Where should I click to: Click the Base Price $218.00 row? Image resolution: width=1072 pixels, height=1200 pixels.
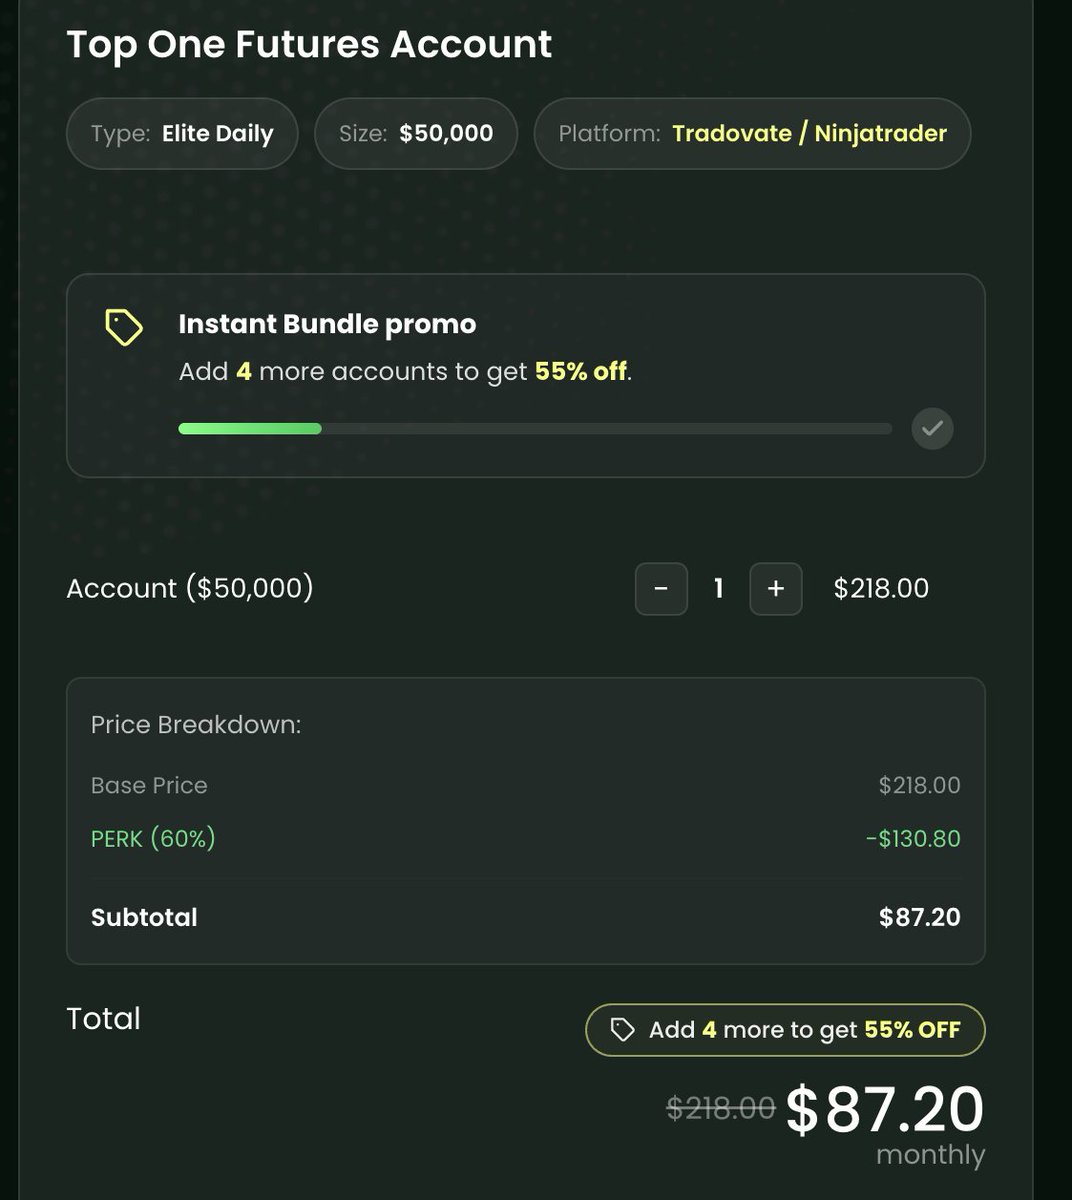pyautogui.click(x=525, y=785)
